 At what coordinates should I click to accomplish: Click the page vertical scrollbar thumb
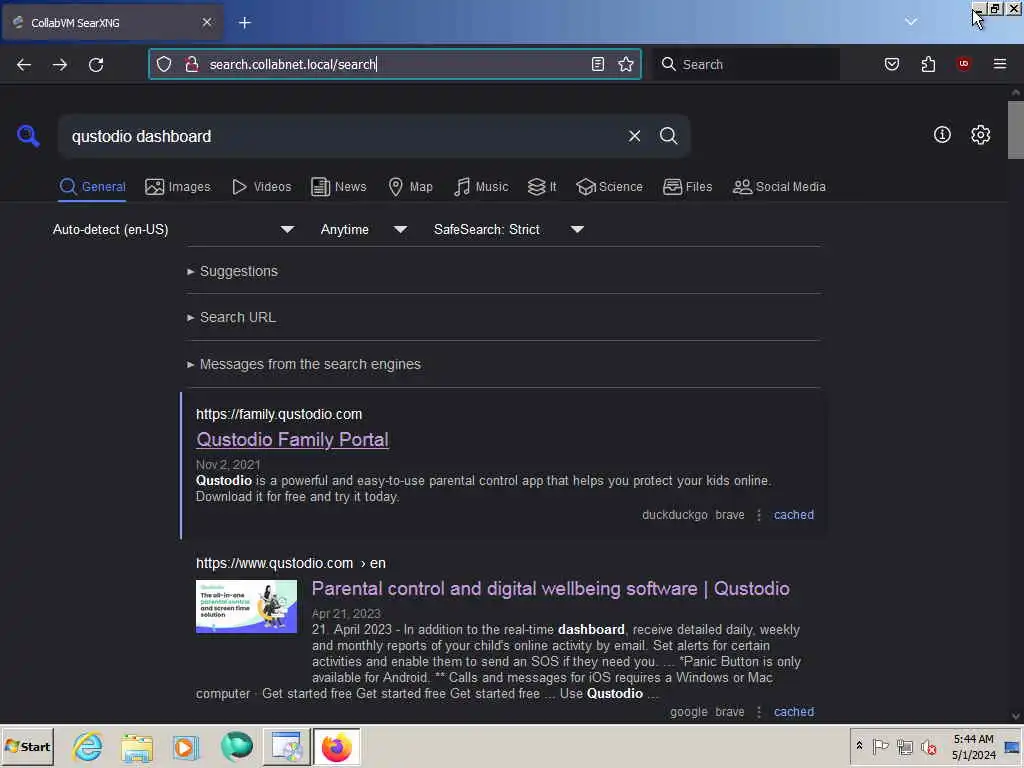pos(1016,129)
